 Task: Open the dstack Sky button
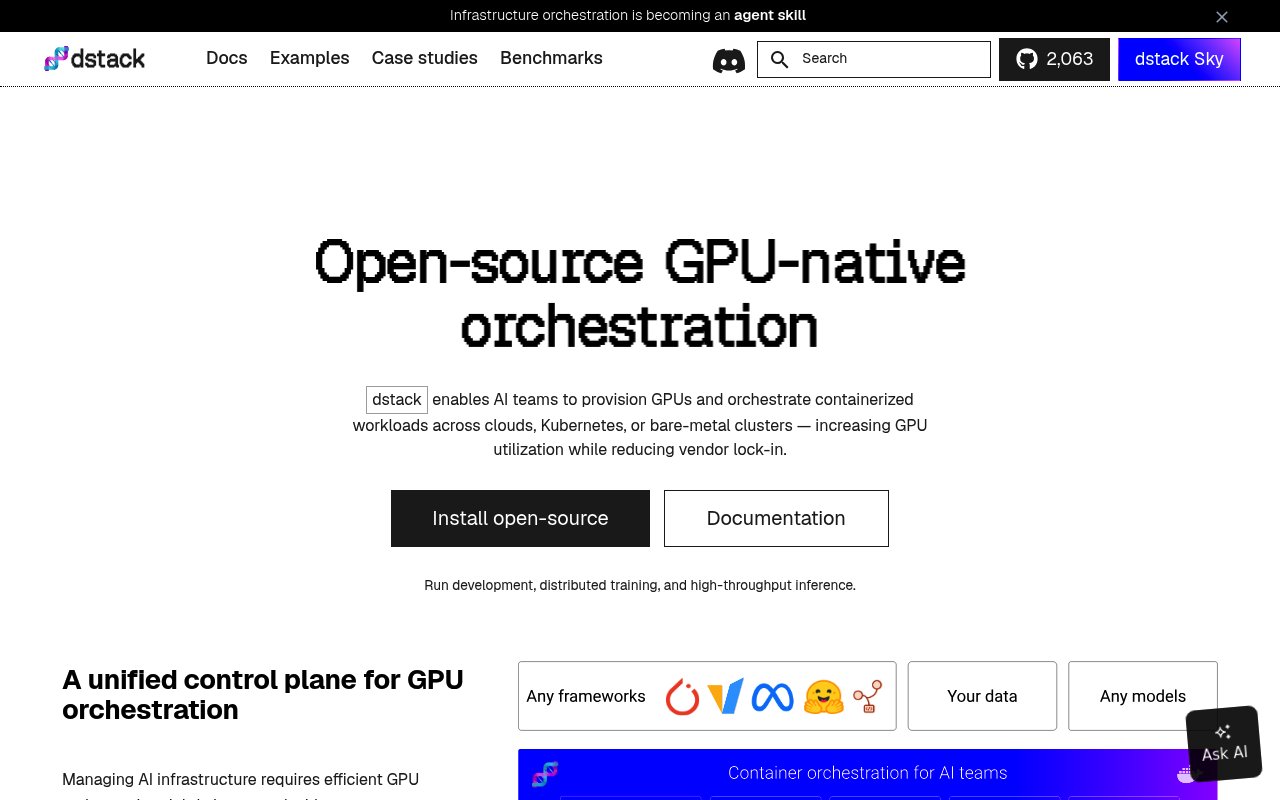pyautogui.click(x=1179, y=59)
